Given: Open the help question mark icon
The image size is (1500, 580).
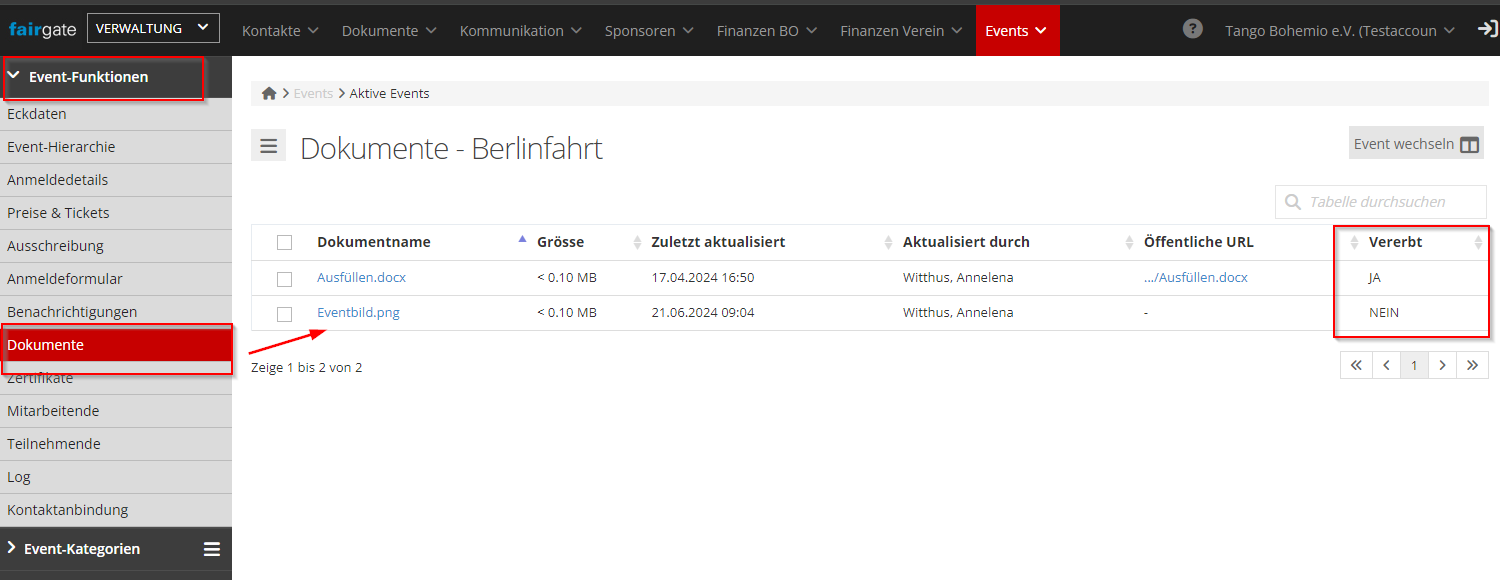Looking at the screenshot, I should click(x=1192, y=29).
